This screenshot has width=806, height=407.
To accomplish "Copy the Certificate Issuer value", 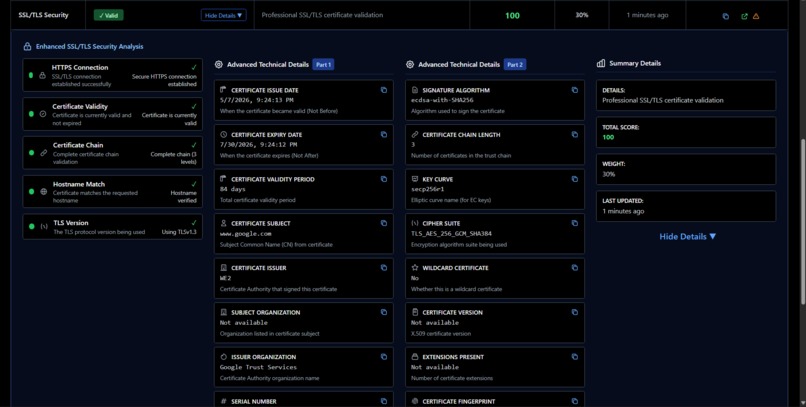I will (x=383, y=268).
